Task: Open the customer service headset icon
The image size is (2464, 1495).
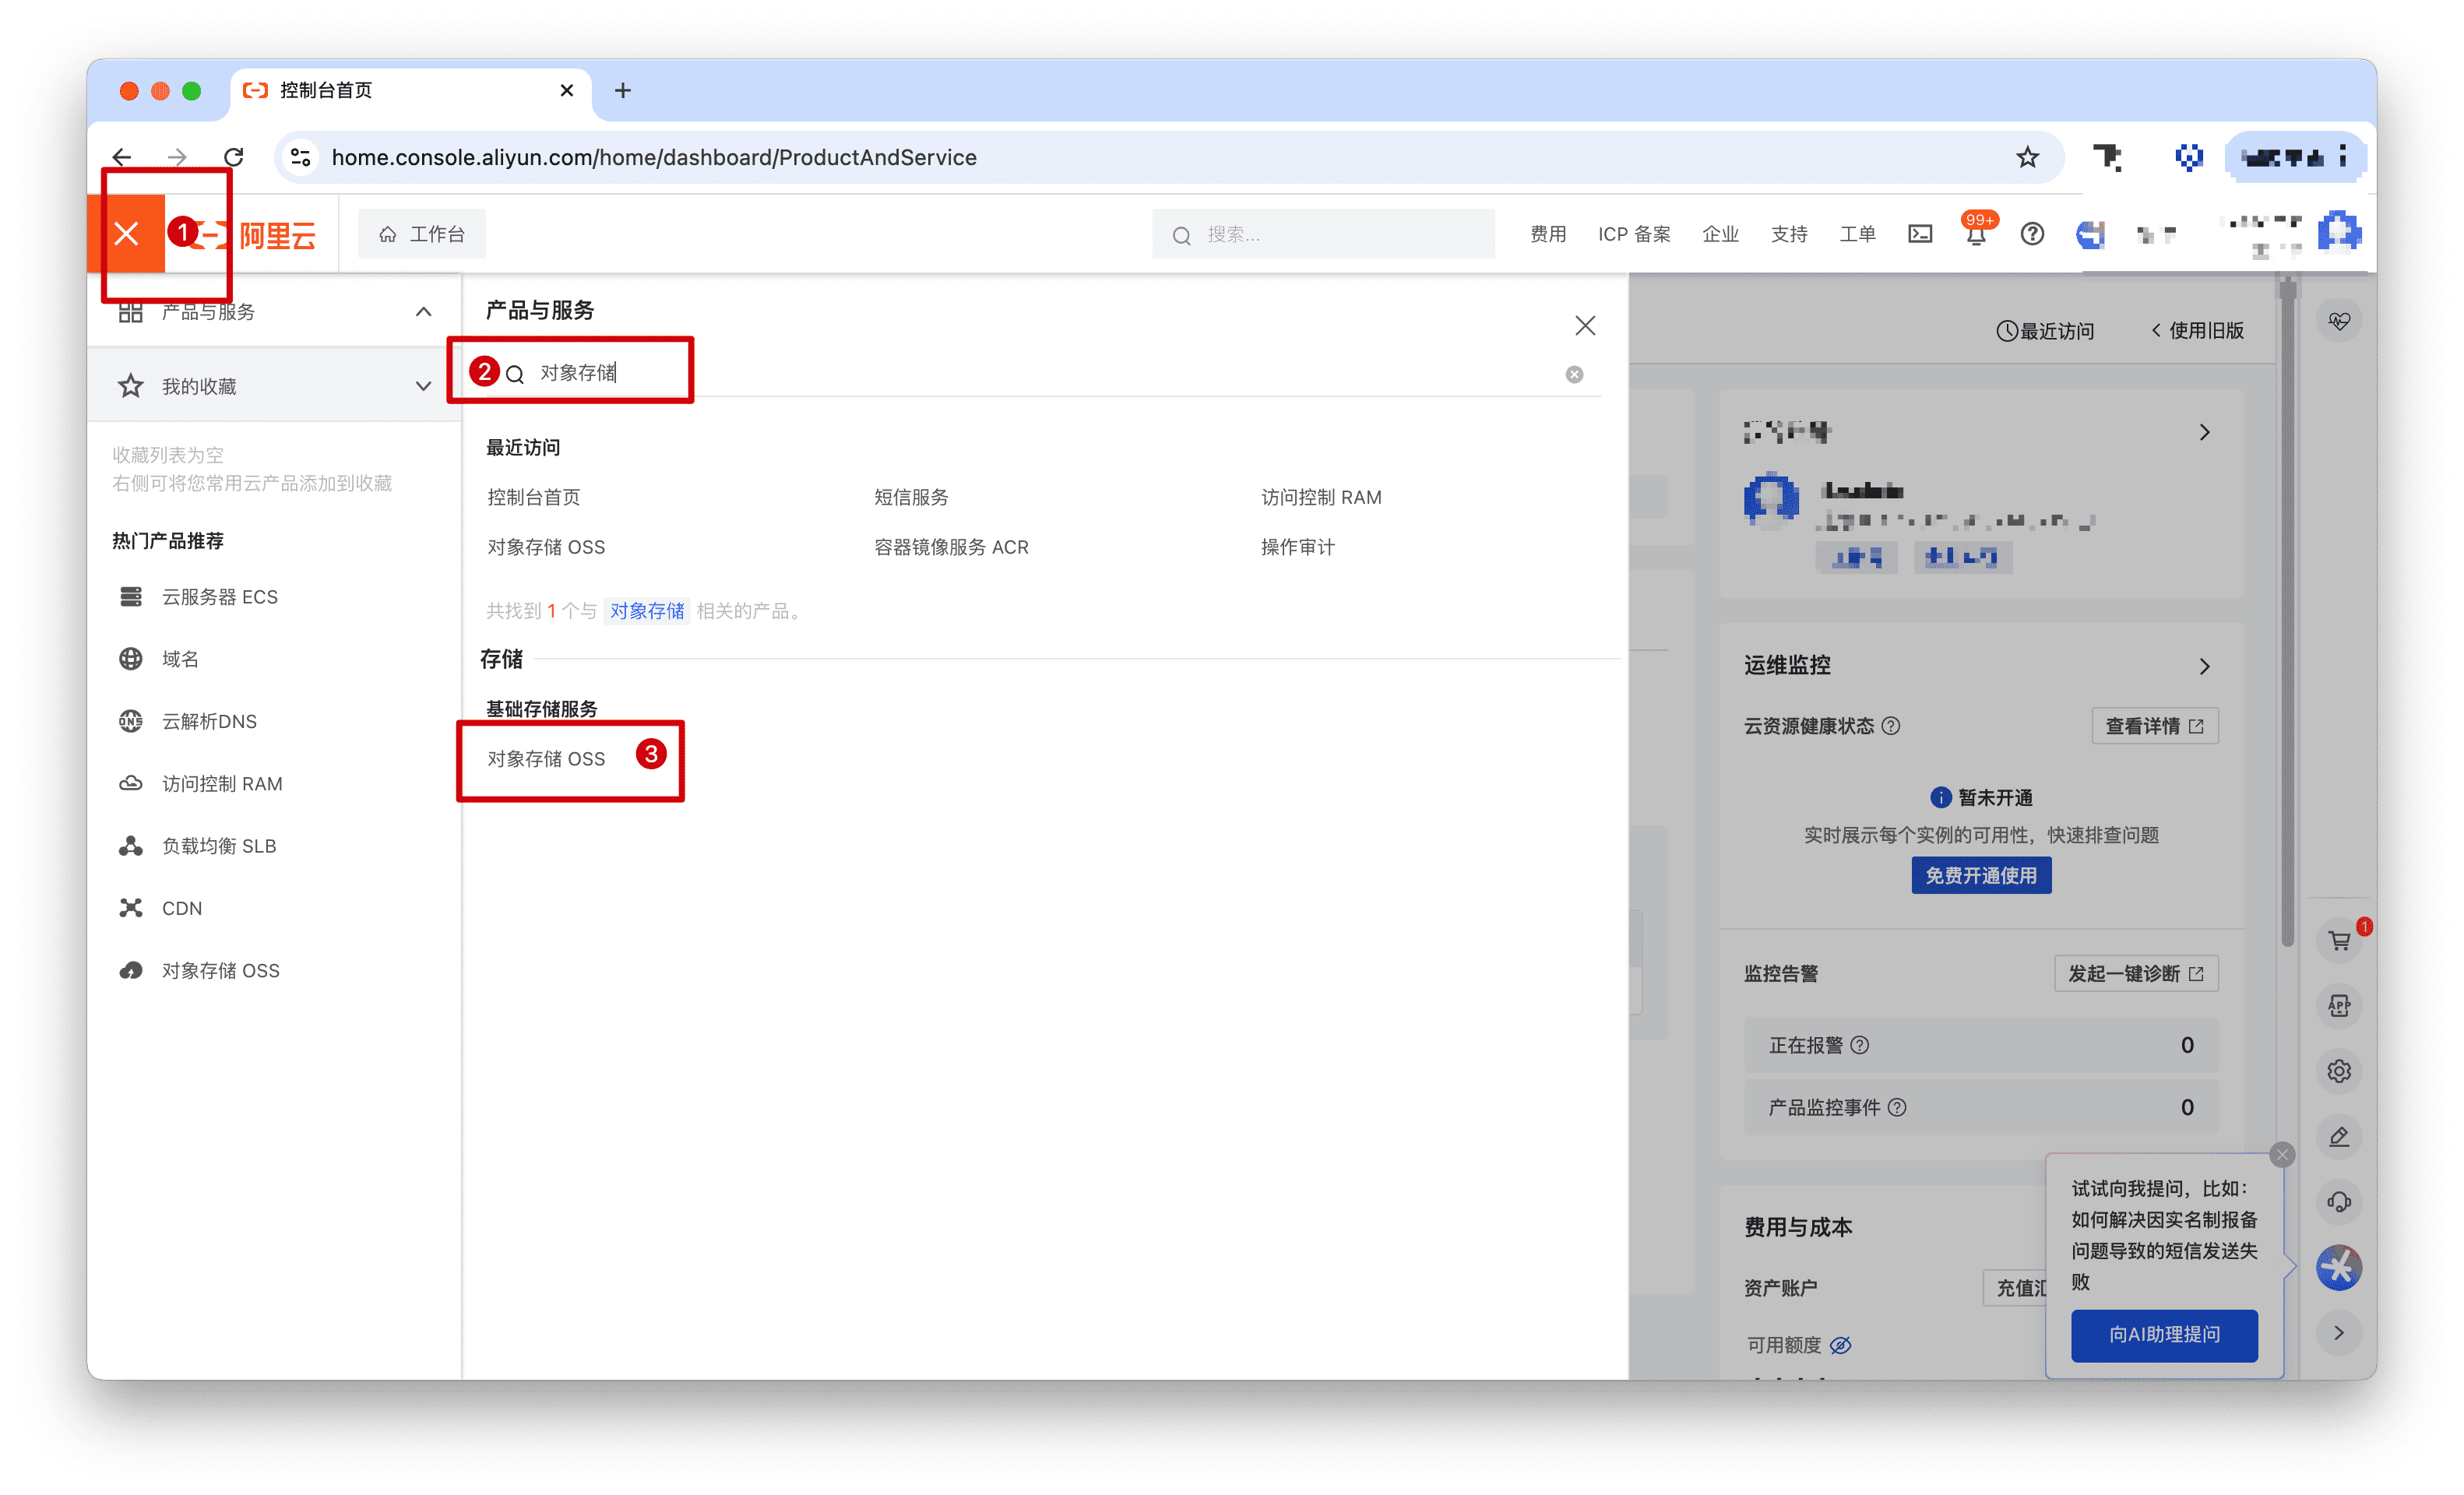Action: 2339,1202
